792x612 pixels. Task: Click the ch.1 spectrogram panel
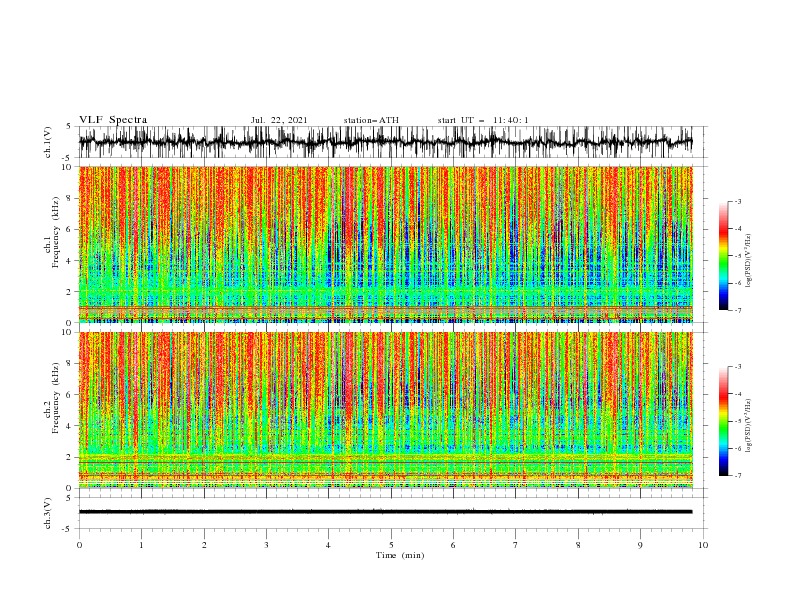click(x=385, y=244)
